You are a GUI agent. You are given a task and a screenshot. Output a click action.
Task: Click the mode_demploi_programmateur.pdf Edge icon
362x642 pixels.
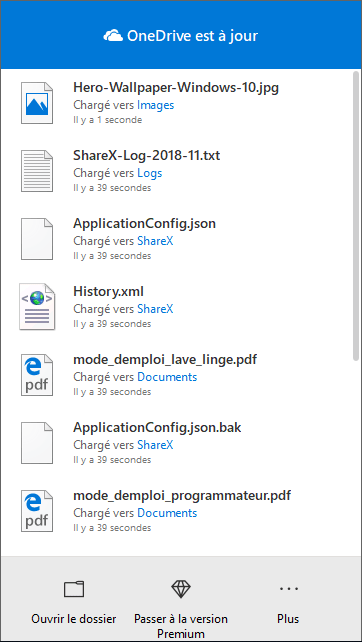click(37, 511)
